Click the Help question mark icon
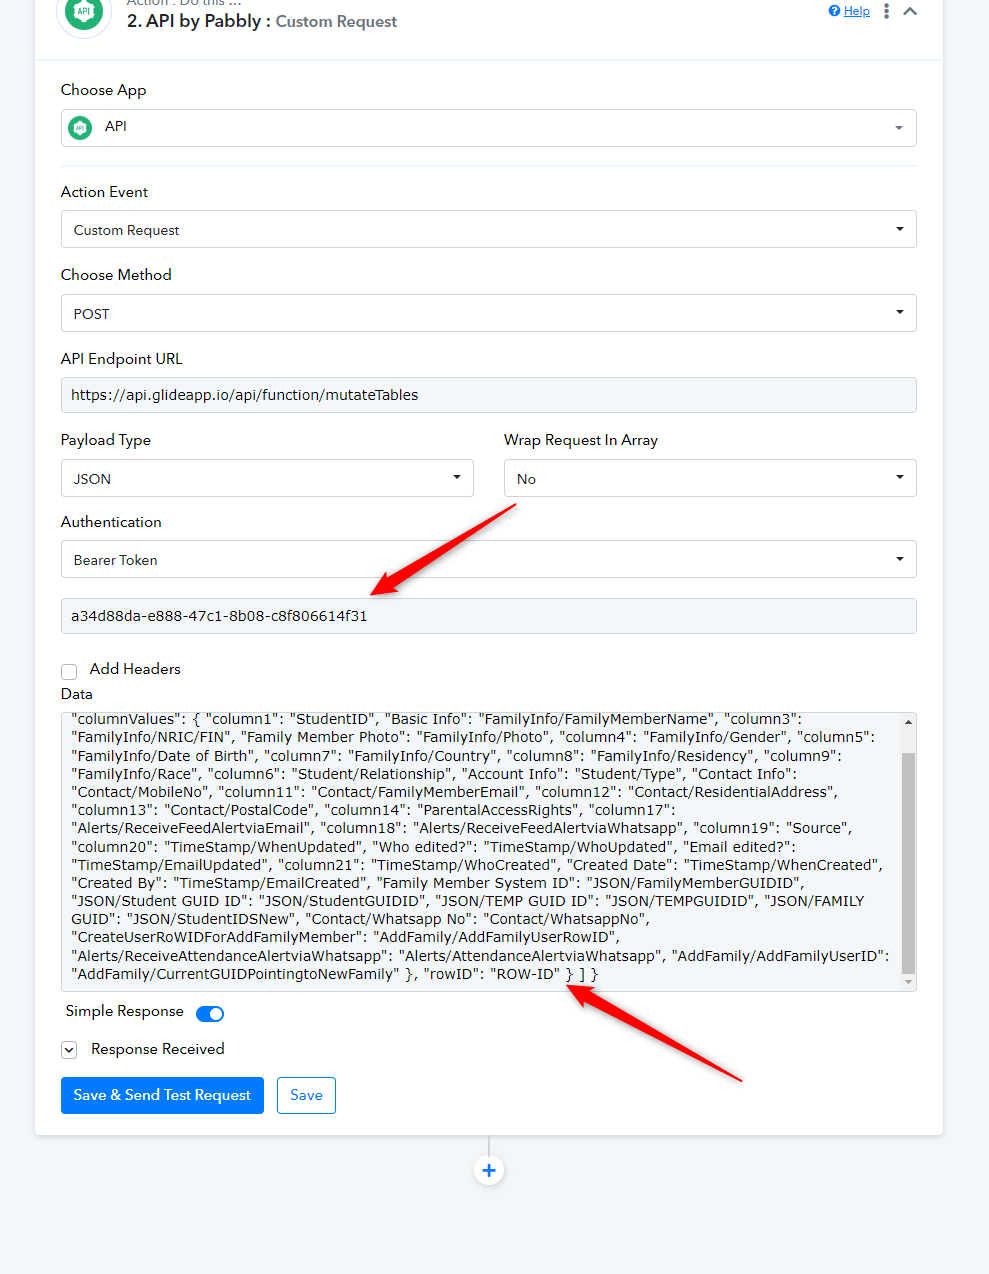The width and height of the screenshot is (989, 1274). pos(834,11)
